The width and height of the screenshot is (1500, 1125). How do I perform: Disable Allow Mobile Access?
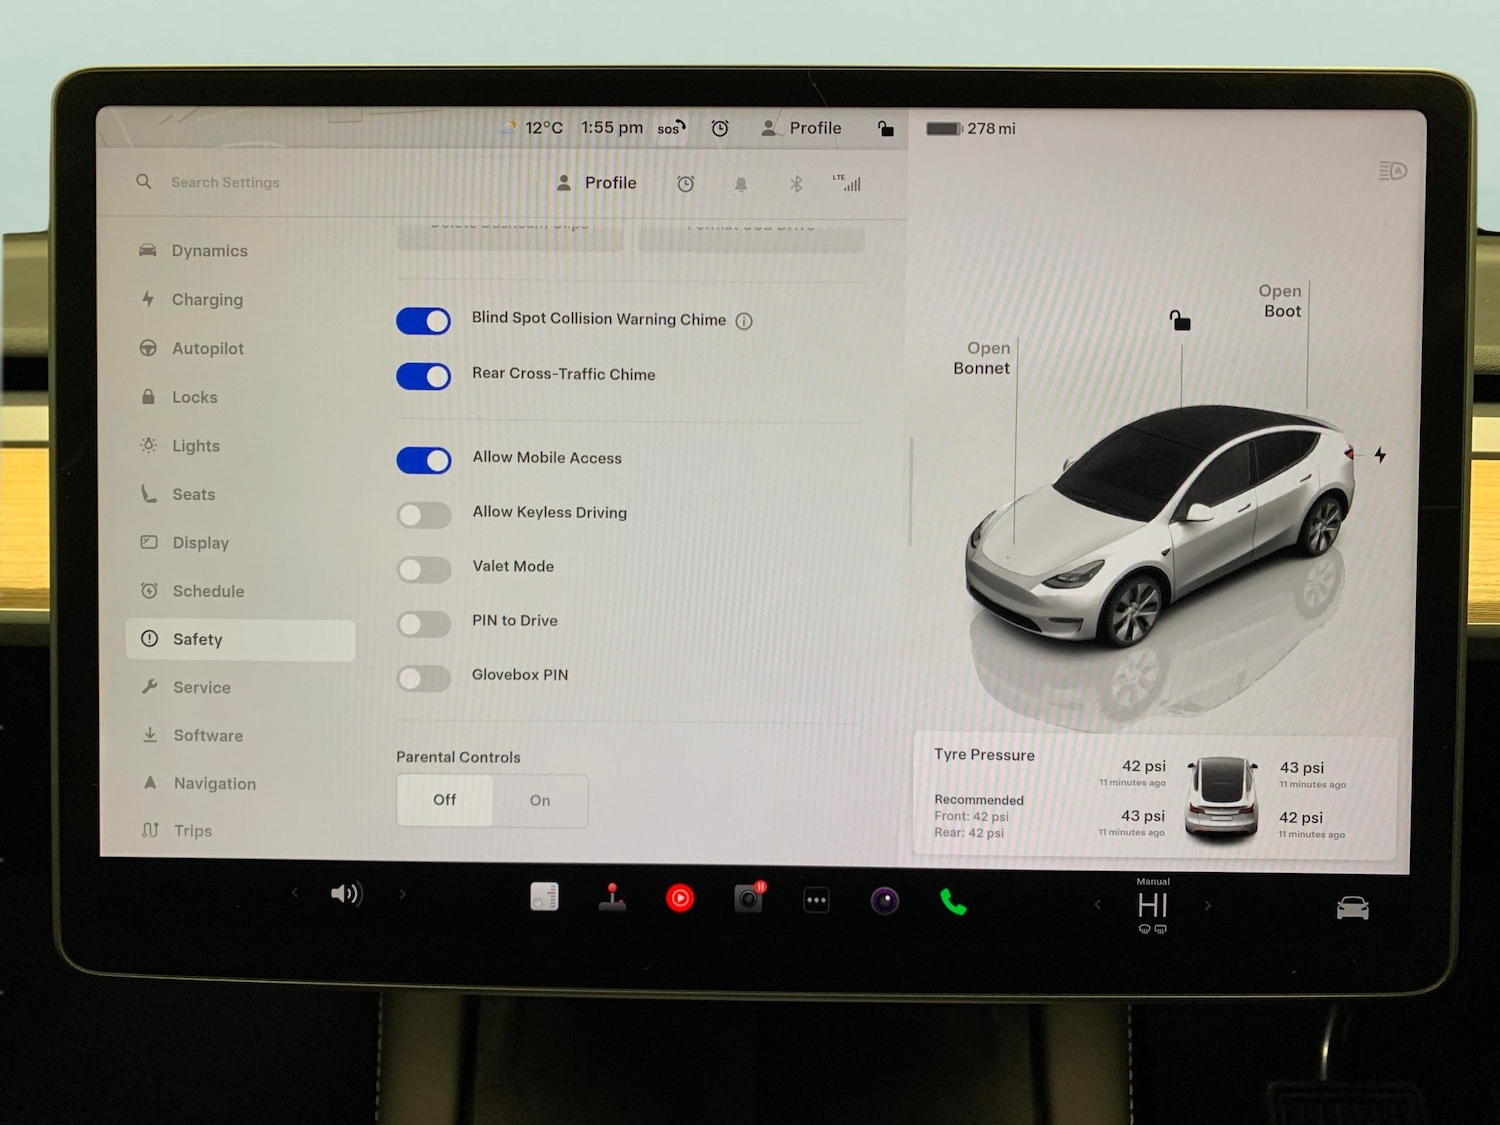click(423, 460)
